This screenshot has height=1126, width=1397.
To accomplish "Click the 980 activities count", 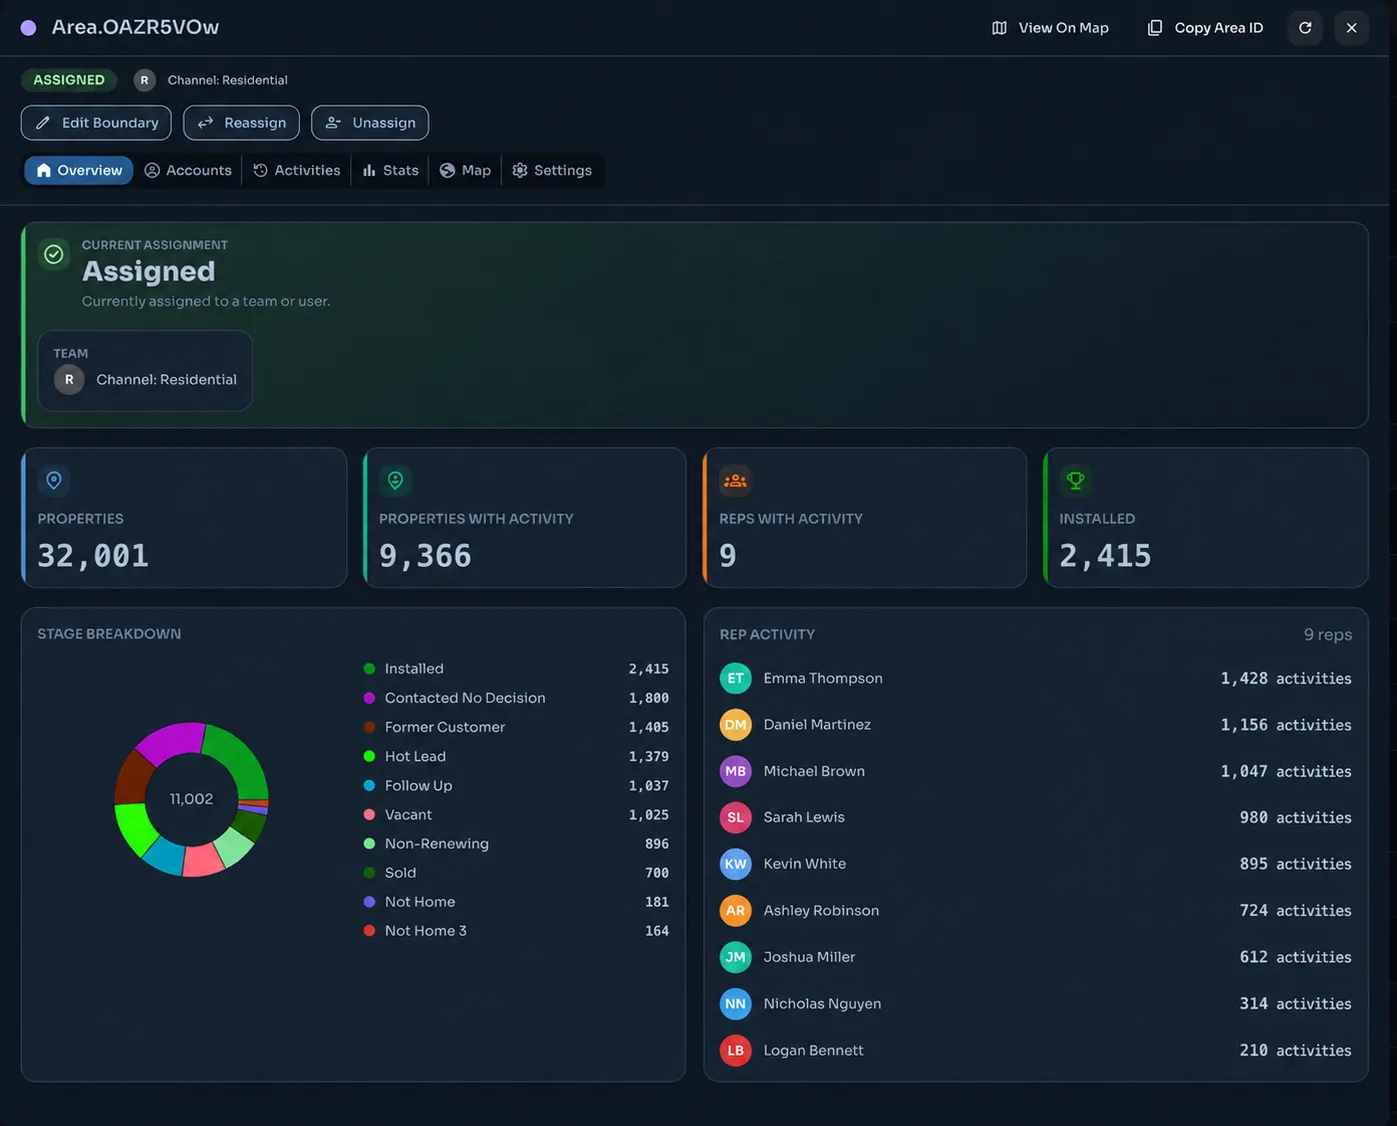I will tap(1295, 818).
